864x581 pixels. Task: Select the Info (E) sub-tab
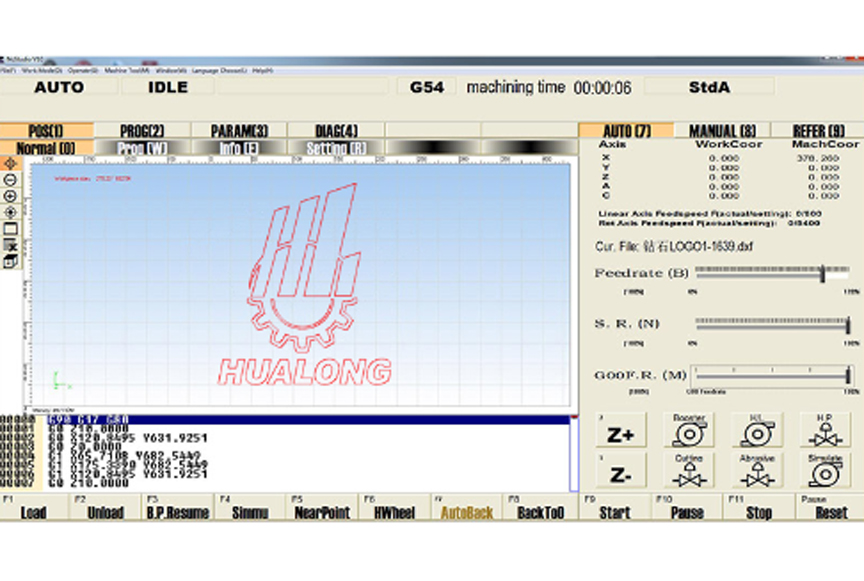point(239,148)
